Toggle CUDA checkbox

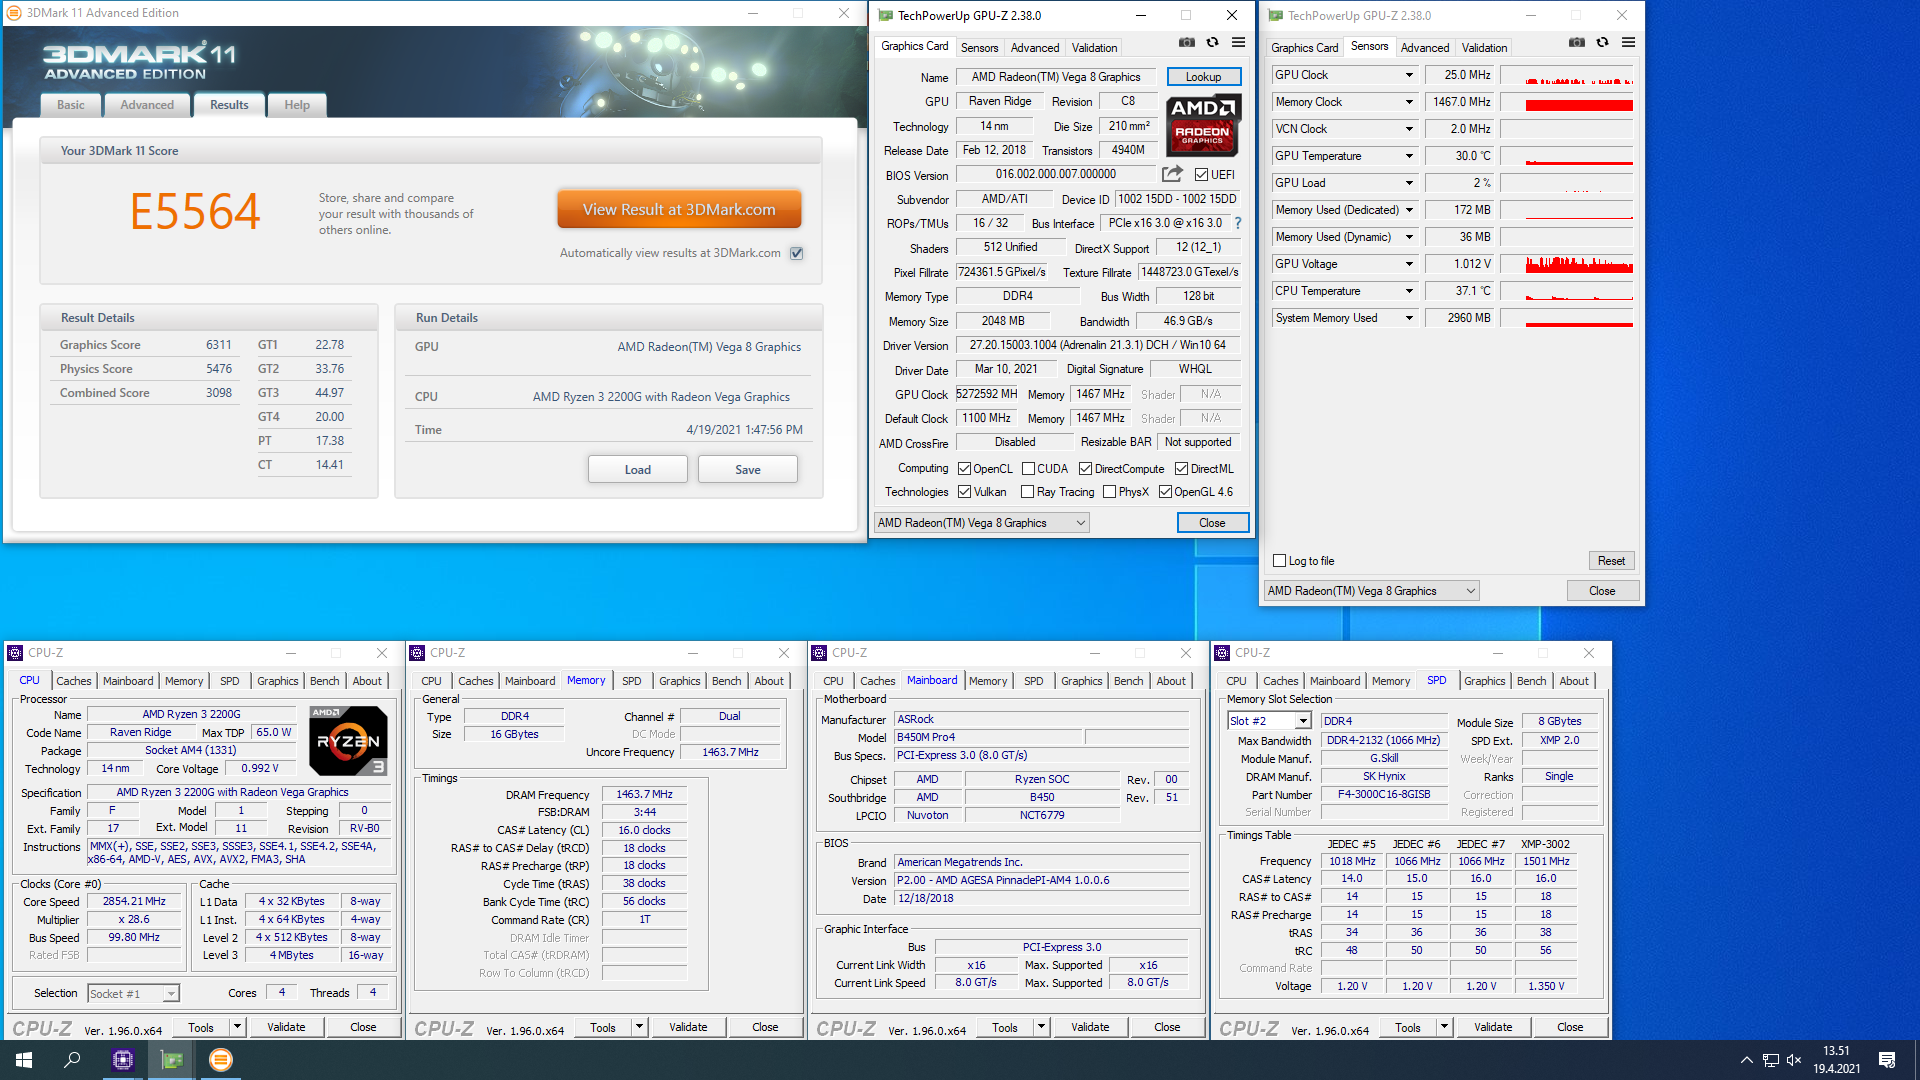[x=1028, y=468]
